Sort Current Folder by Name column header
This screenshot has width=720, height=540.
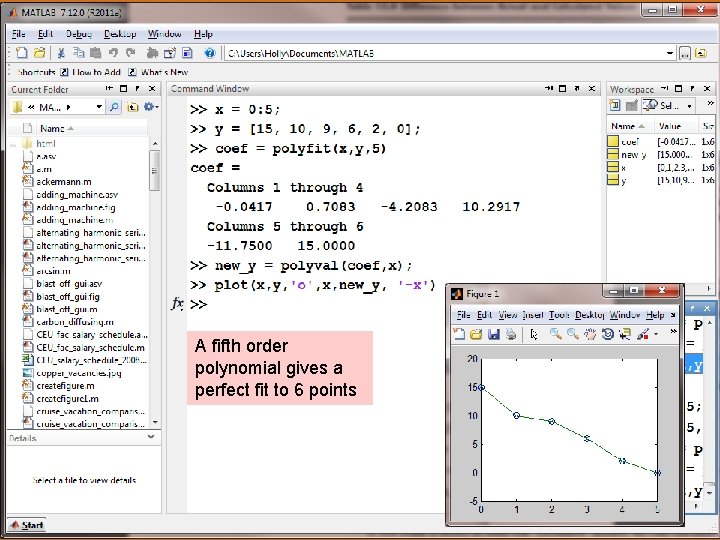tap(90, 129)
